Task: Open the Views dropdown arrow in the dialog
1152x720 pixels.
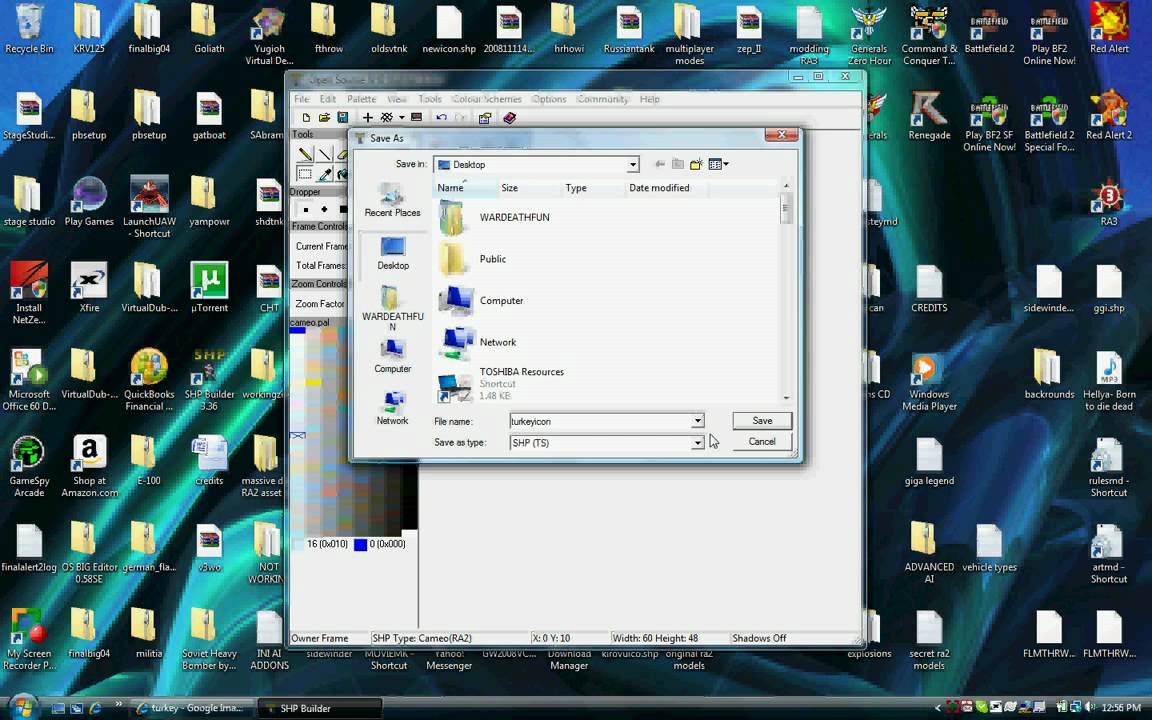Action: pos(727,165)
